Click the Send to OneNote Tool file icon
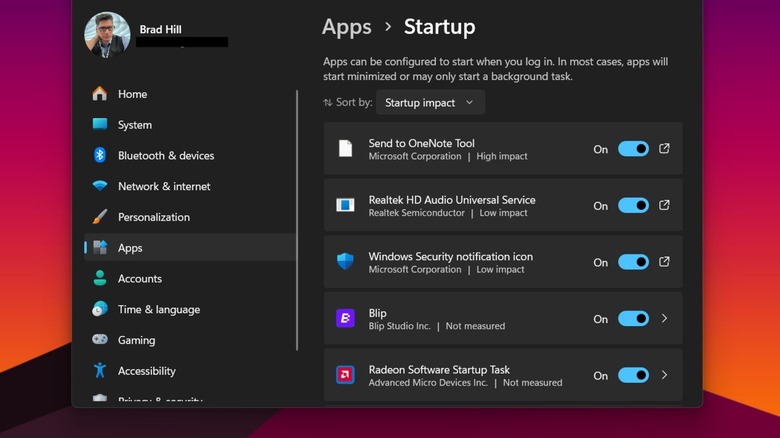 pyautogui.click(x=345, y=148)
